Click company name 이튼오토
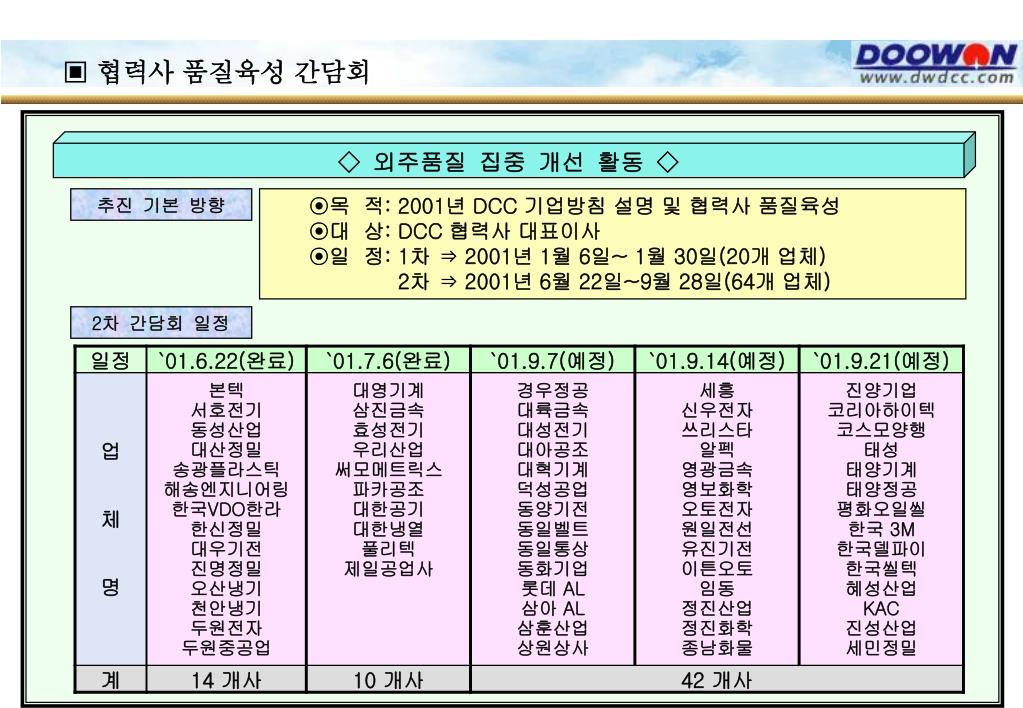 [717, 568]
